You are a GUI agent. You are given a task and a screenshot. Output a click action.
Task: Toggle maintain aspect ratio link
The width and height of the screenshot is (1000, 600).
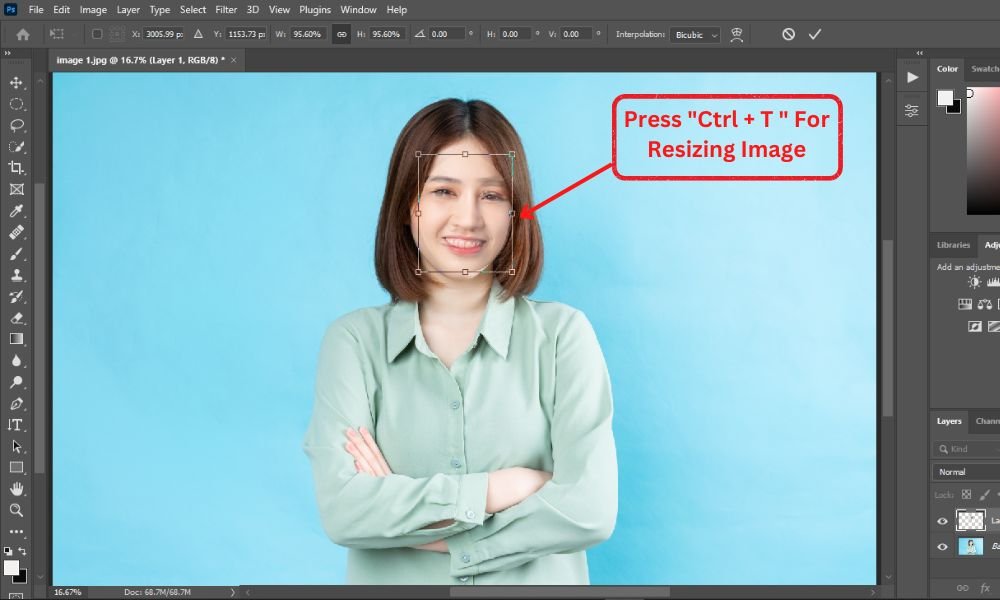tap(342, 34)
